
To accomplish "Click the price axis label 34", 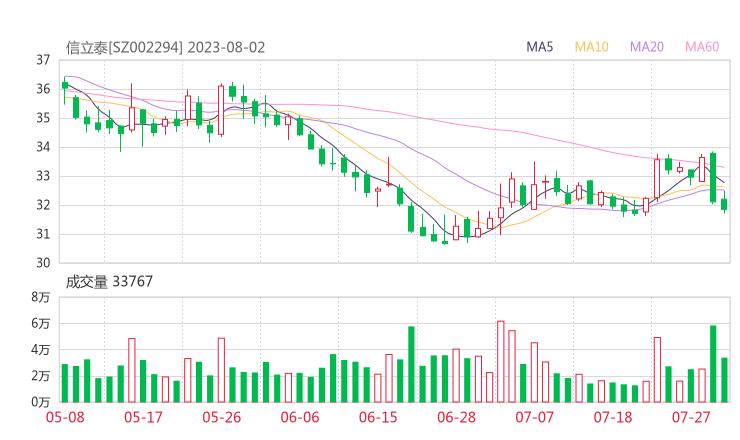I will tap(43, 147).
